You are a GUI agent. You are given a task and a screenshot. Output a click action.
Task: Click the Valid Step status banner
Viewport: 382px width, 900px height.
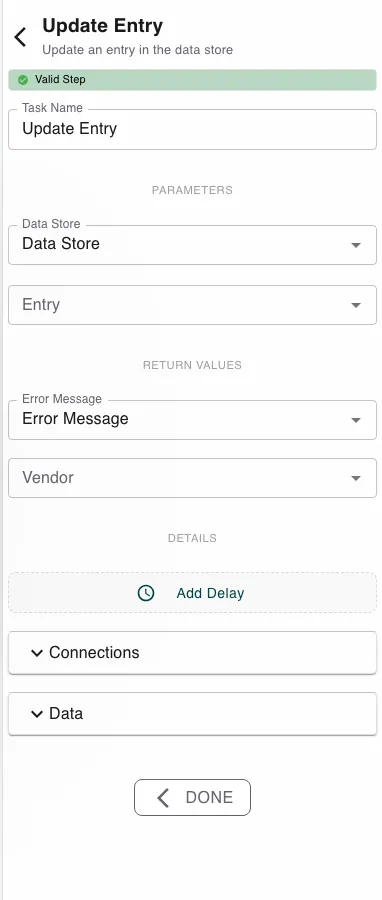tap(192, 80)
